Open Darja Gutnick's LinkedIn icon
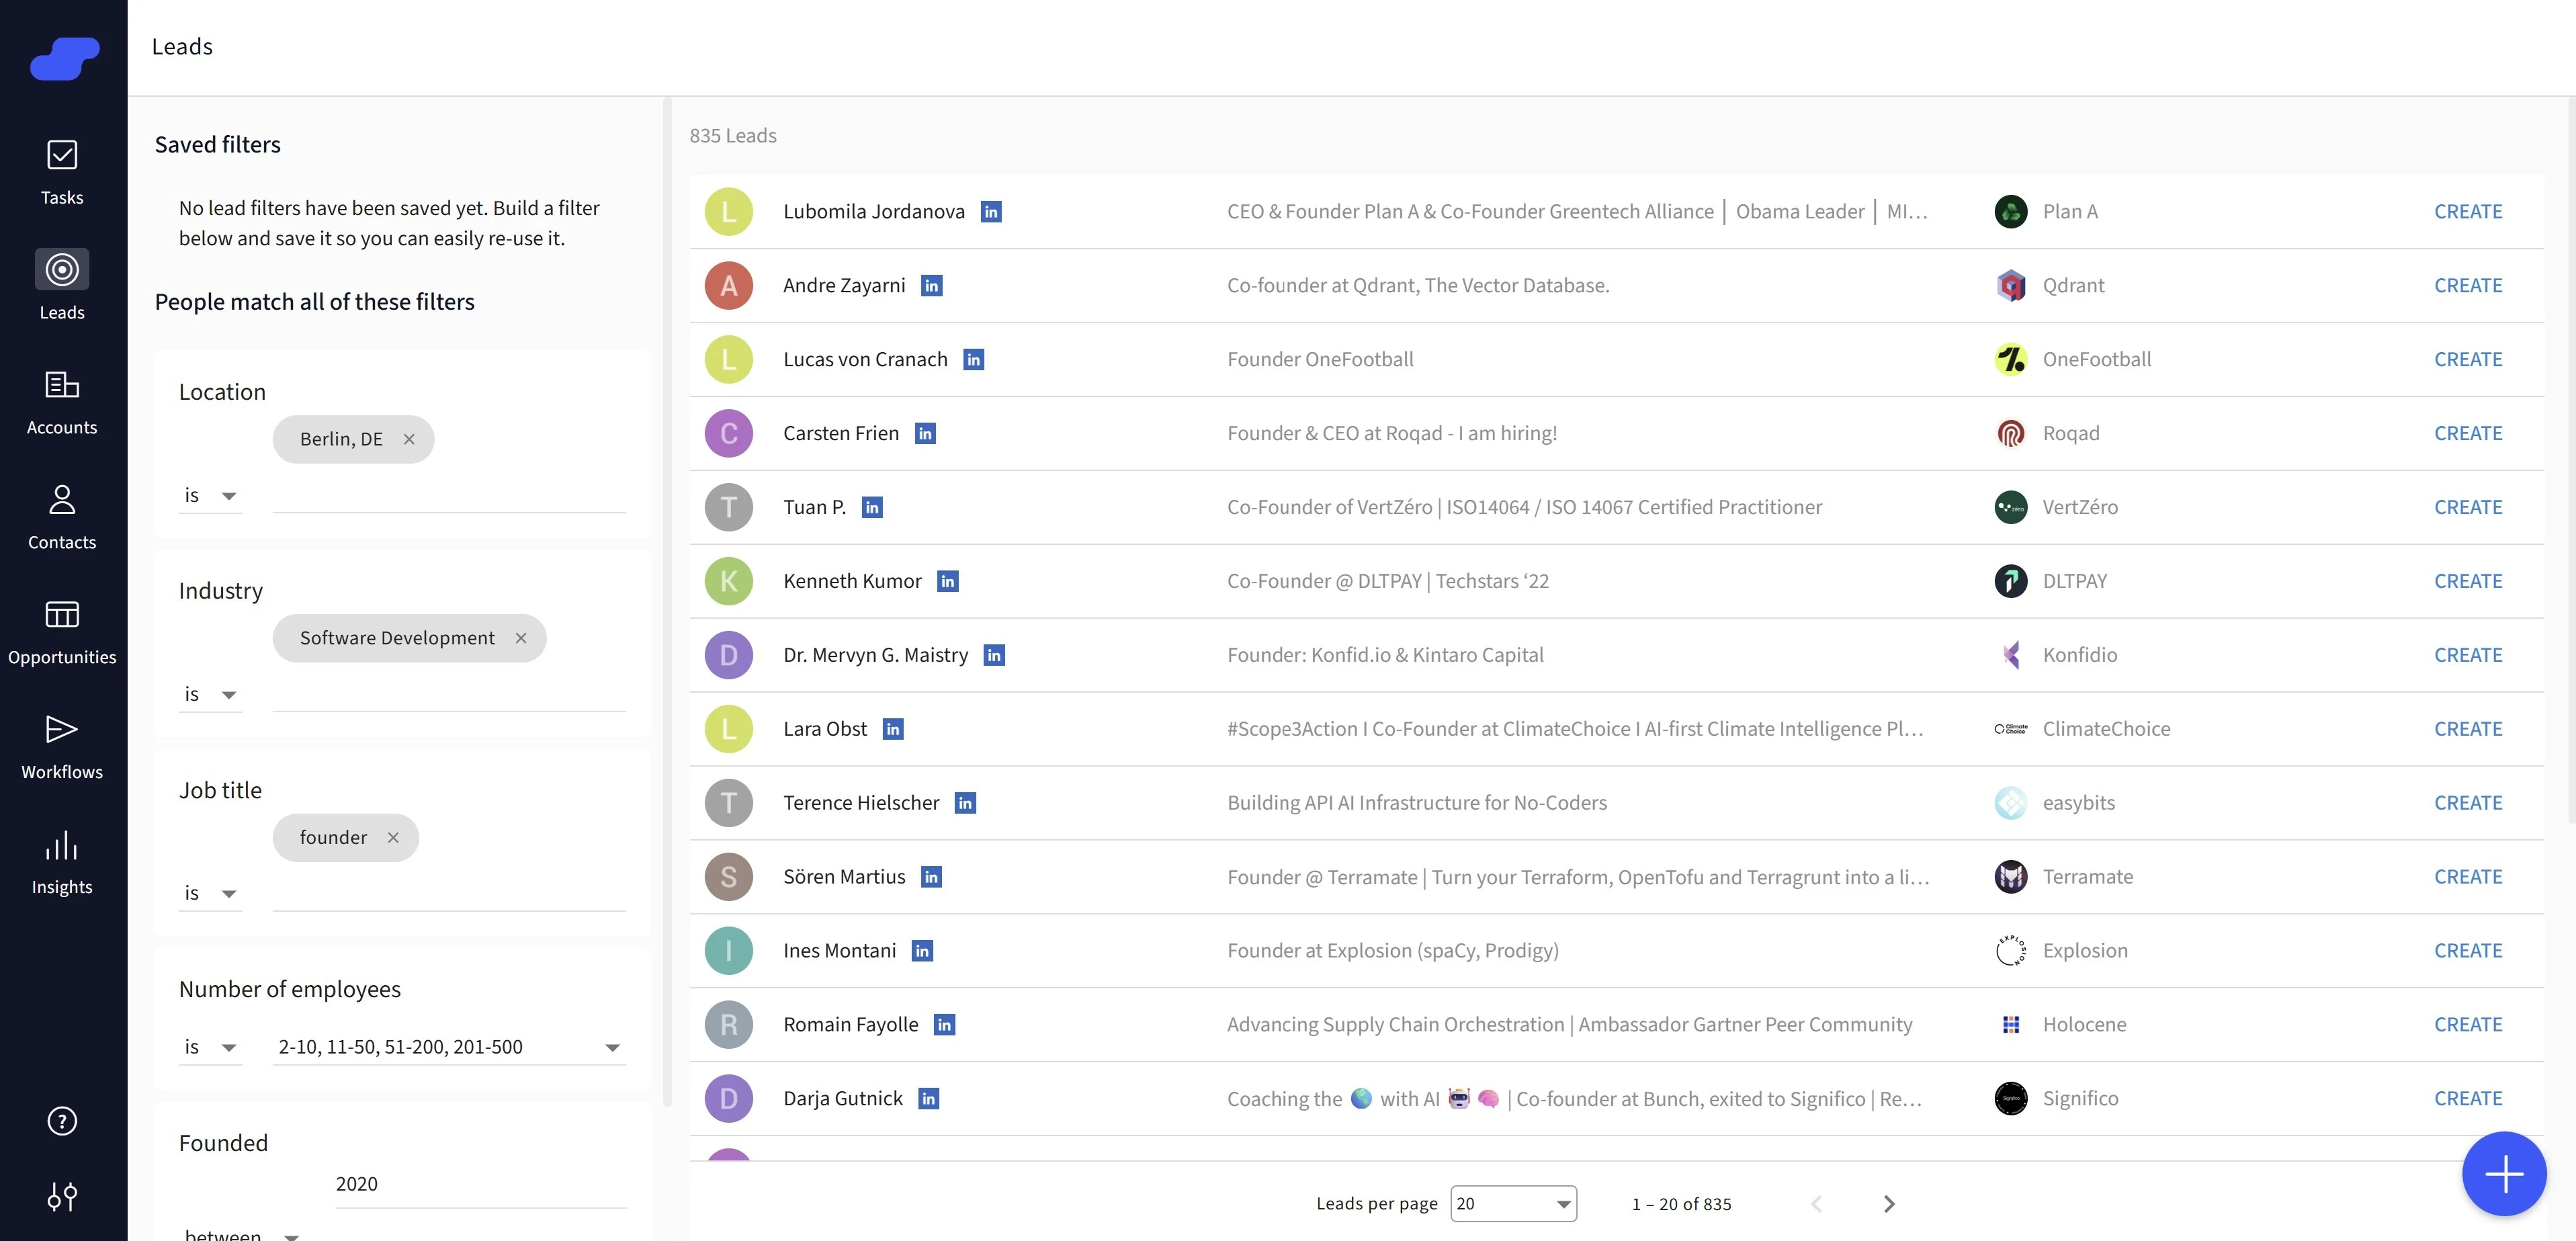Viewport: 2576px width, 1241px height. click(928, 1099)
